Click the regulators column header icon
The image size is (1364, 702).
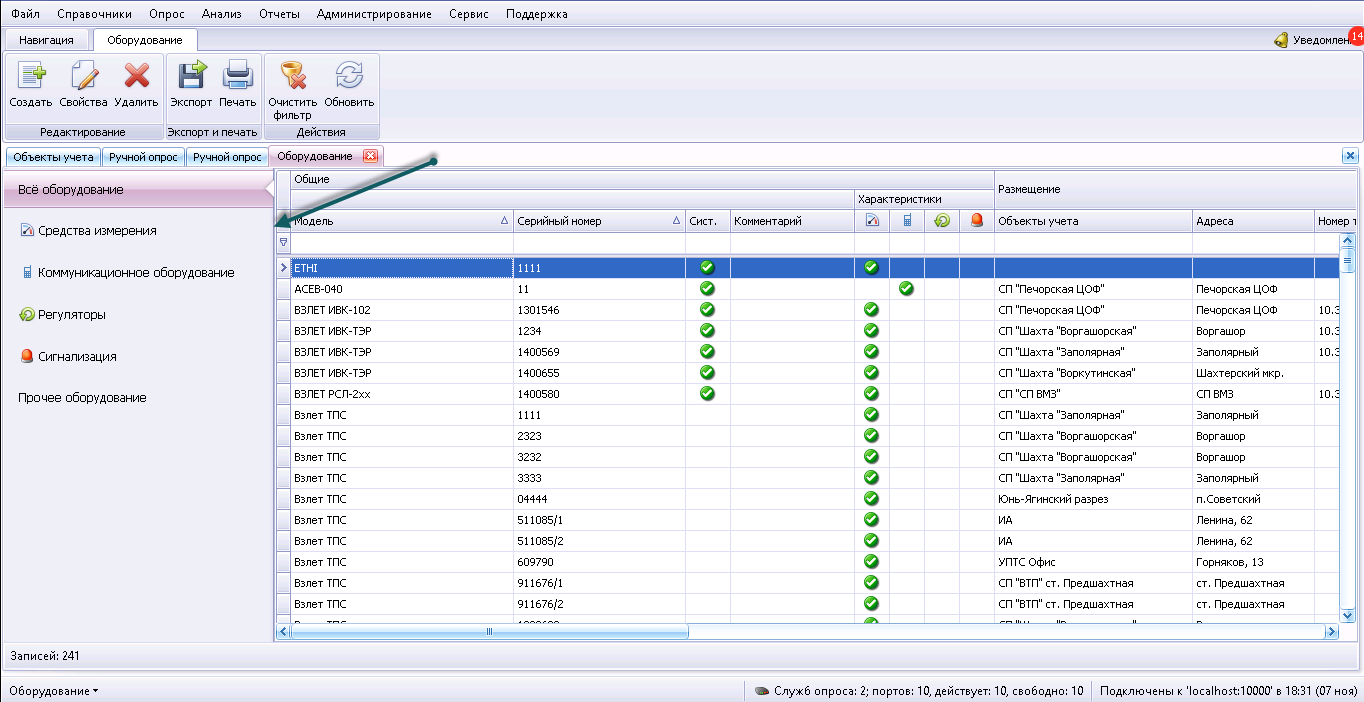(x=942, y=221)
